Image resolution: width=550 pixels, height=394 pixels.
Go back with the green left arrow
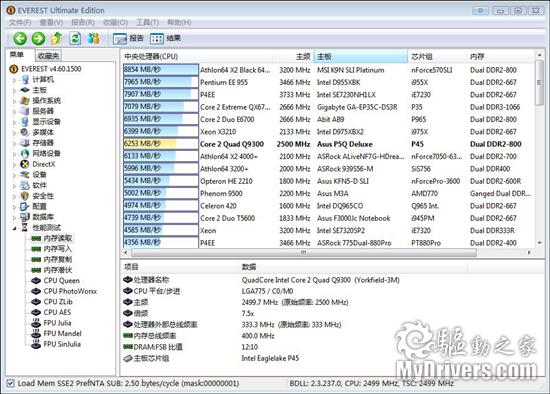pos(20,38)
